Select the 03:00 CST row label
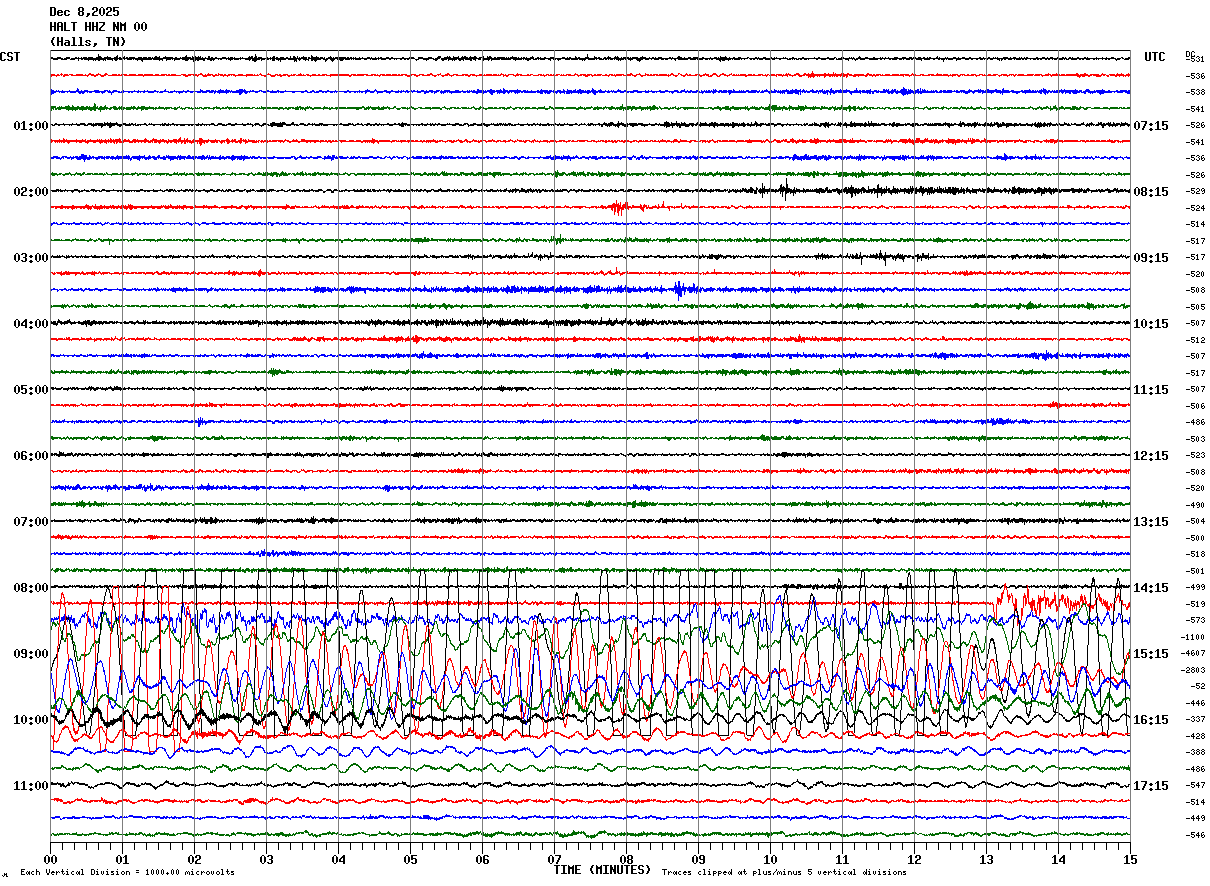The image size is (1210, 886). pyautogui.click(x=31, y=258)
